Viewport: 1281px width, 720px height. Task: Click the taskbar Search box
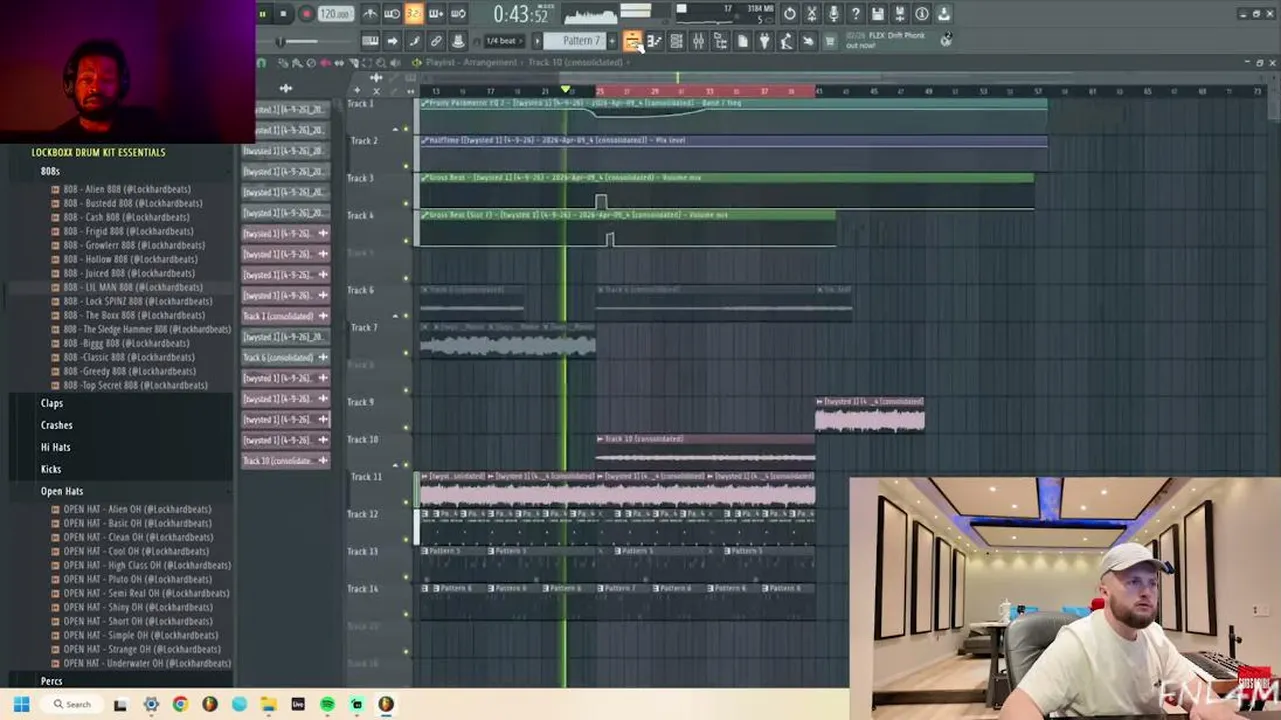73,704
